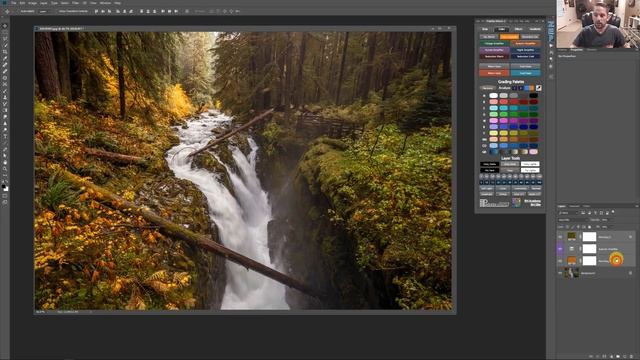
Task: Pick the lightest yellow swatch in Grading Palette
Action: pos(493,133)
